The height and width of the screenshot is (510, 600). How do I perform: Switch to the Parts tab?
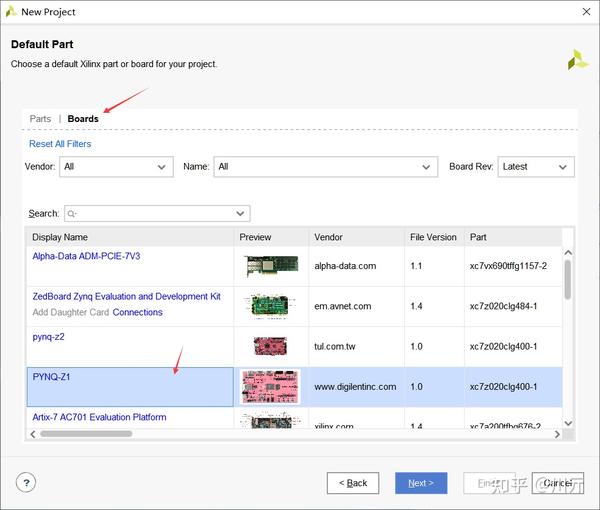click(x=40, y=119)
